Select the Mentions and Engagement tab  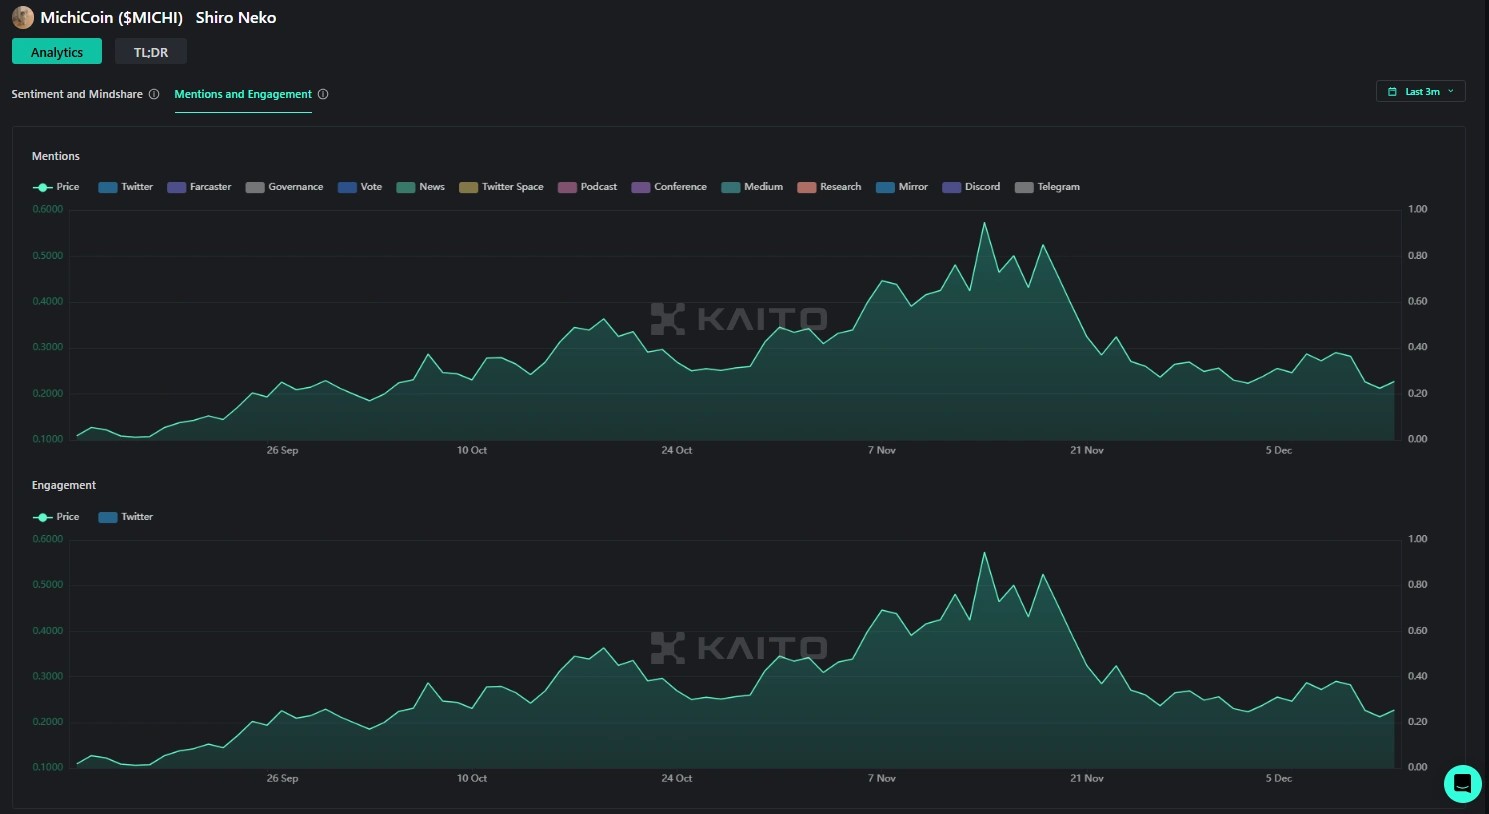243,94
